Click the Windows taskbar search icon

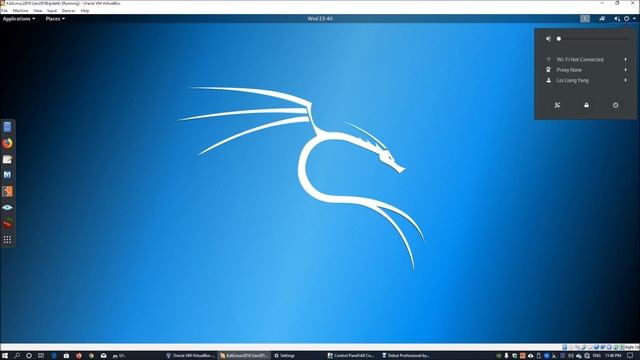pyautogui.click(x=17, y=356)
